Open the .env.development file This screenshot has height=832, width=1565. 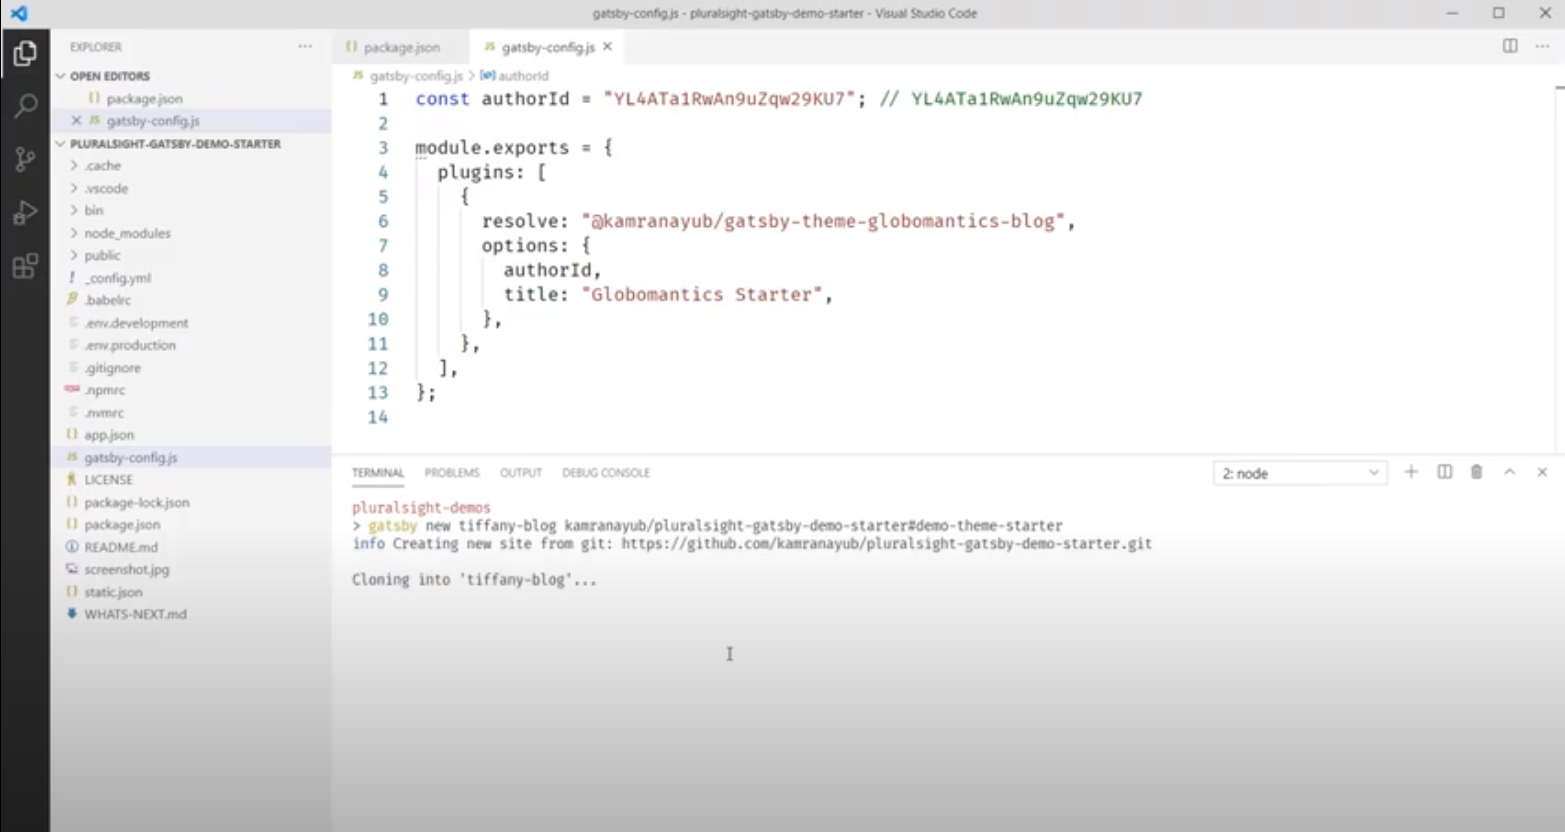click(136, 323)
